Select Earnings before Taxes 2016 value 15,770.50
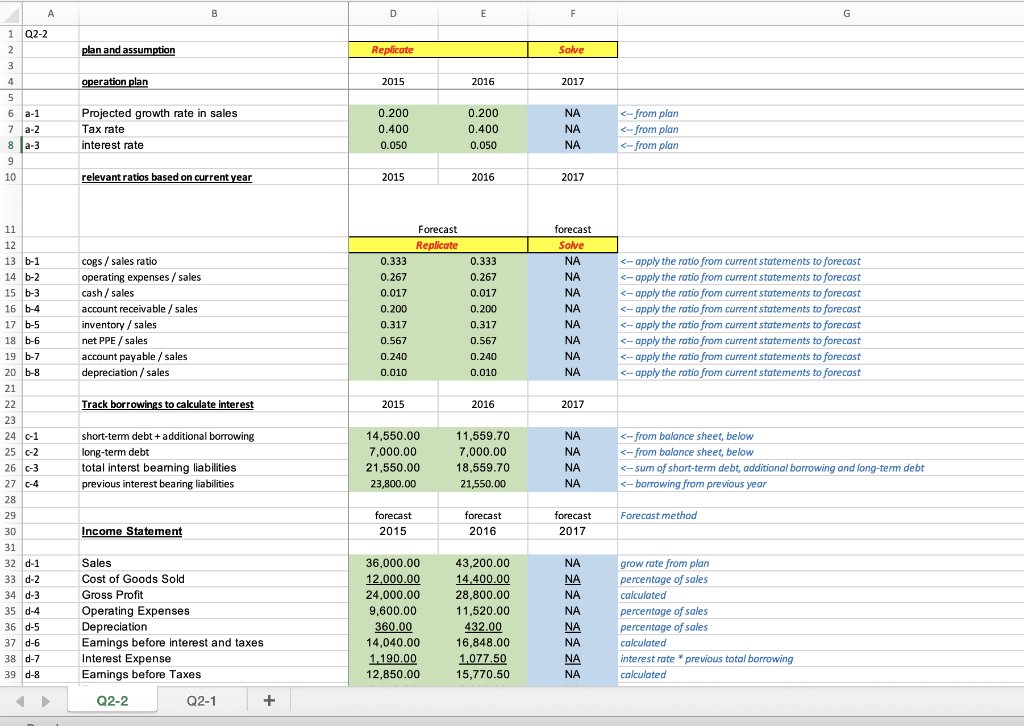The height and width of the screenshot is (726, 1024). pyautogui.click(x=483, y=674)
